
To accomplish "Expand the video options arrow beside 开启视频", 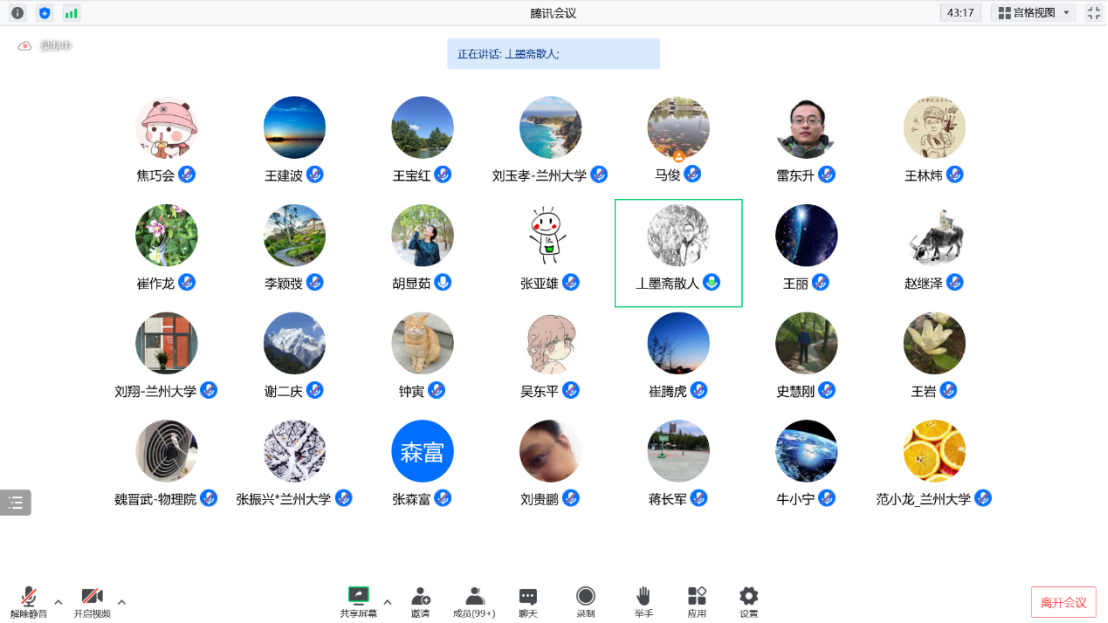I will (x=122, y=602).
